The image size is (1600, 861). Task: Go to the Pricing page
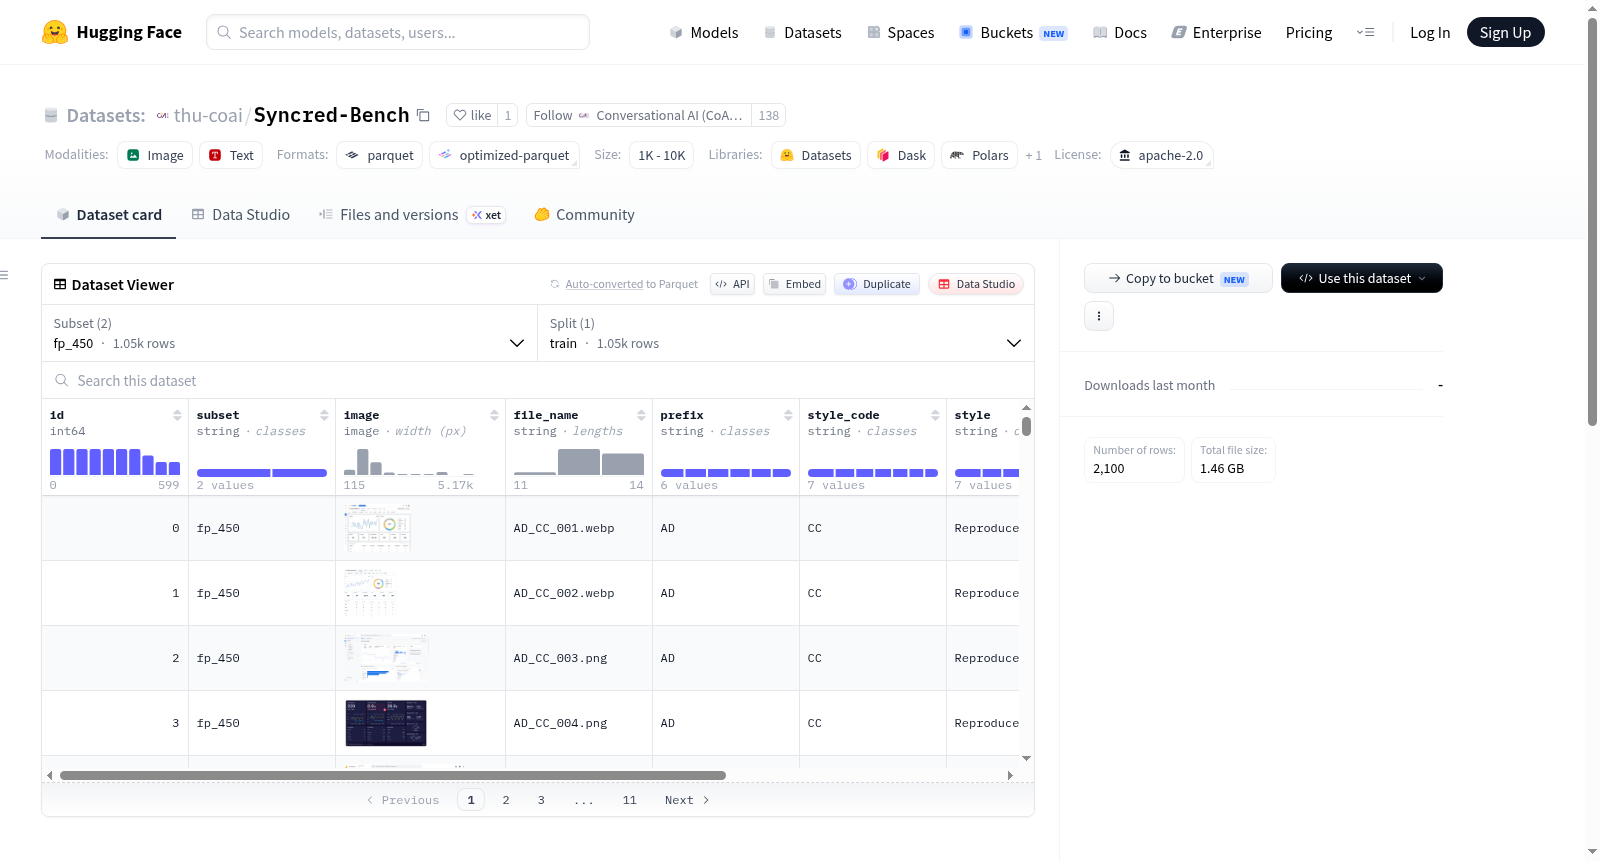tap(1309, 32)
